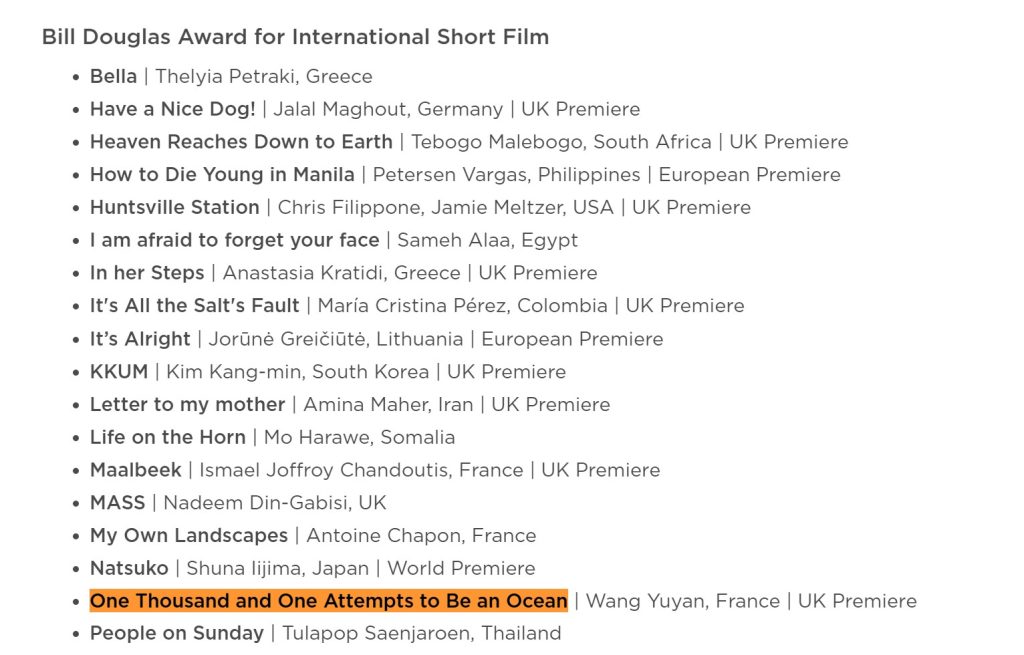This screenshot has height=655, width=1024.
Task: Click 'It's All the Salt's Fault' title
Action: [194, 306]
